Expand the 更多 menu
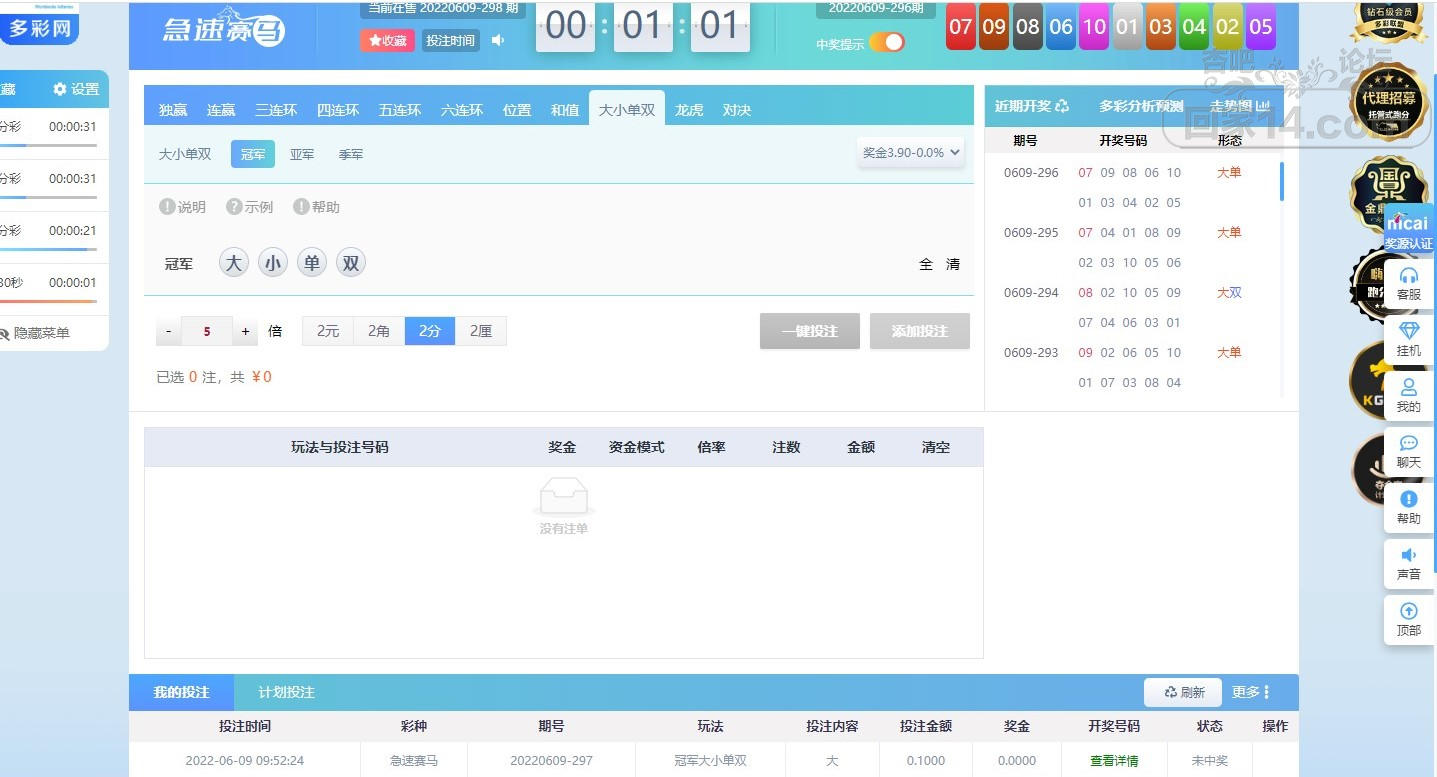 point(1251,692)
